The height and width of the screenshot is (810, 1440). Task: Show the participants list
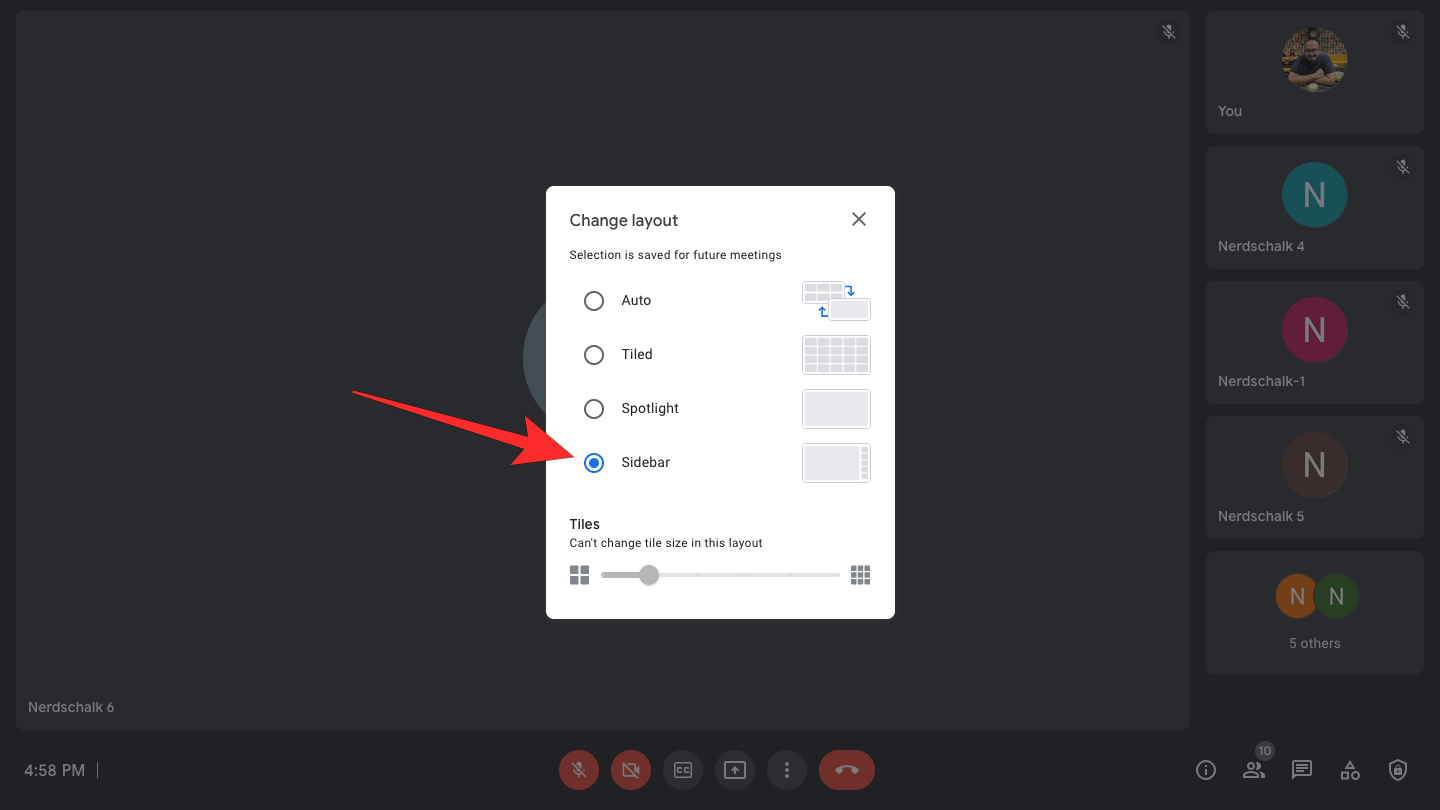point(1253,769)
